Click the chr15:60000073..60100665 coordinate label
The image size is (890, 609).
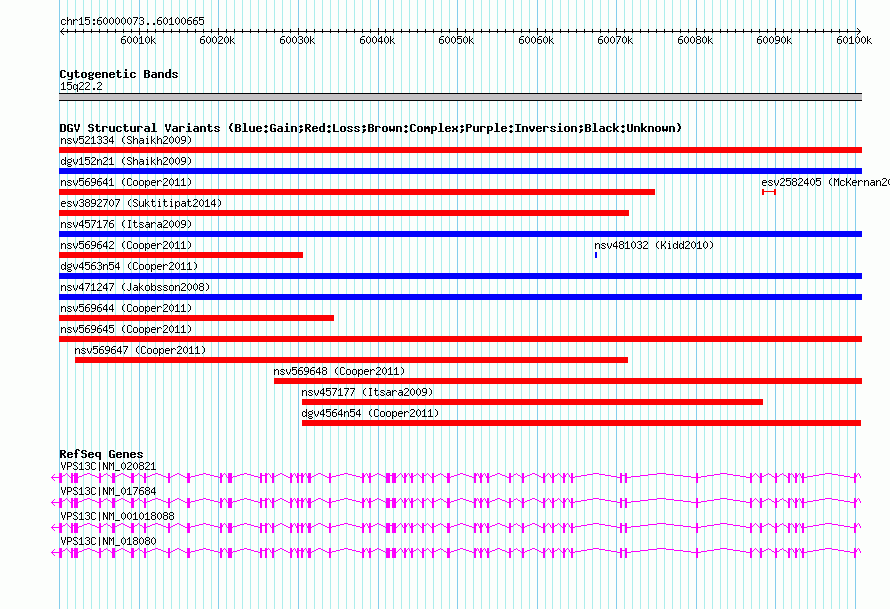[132, 21]
